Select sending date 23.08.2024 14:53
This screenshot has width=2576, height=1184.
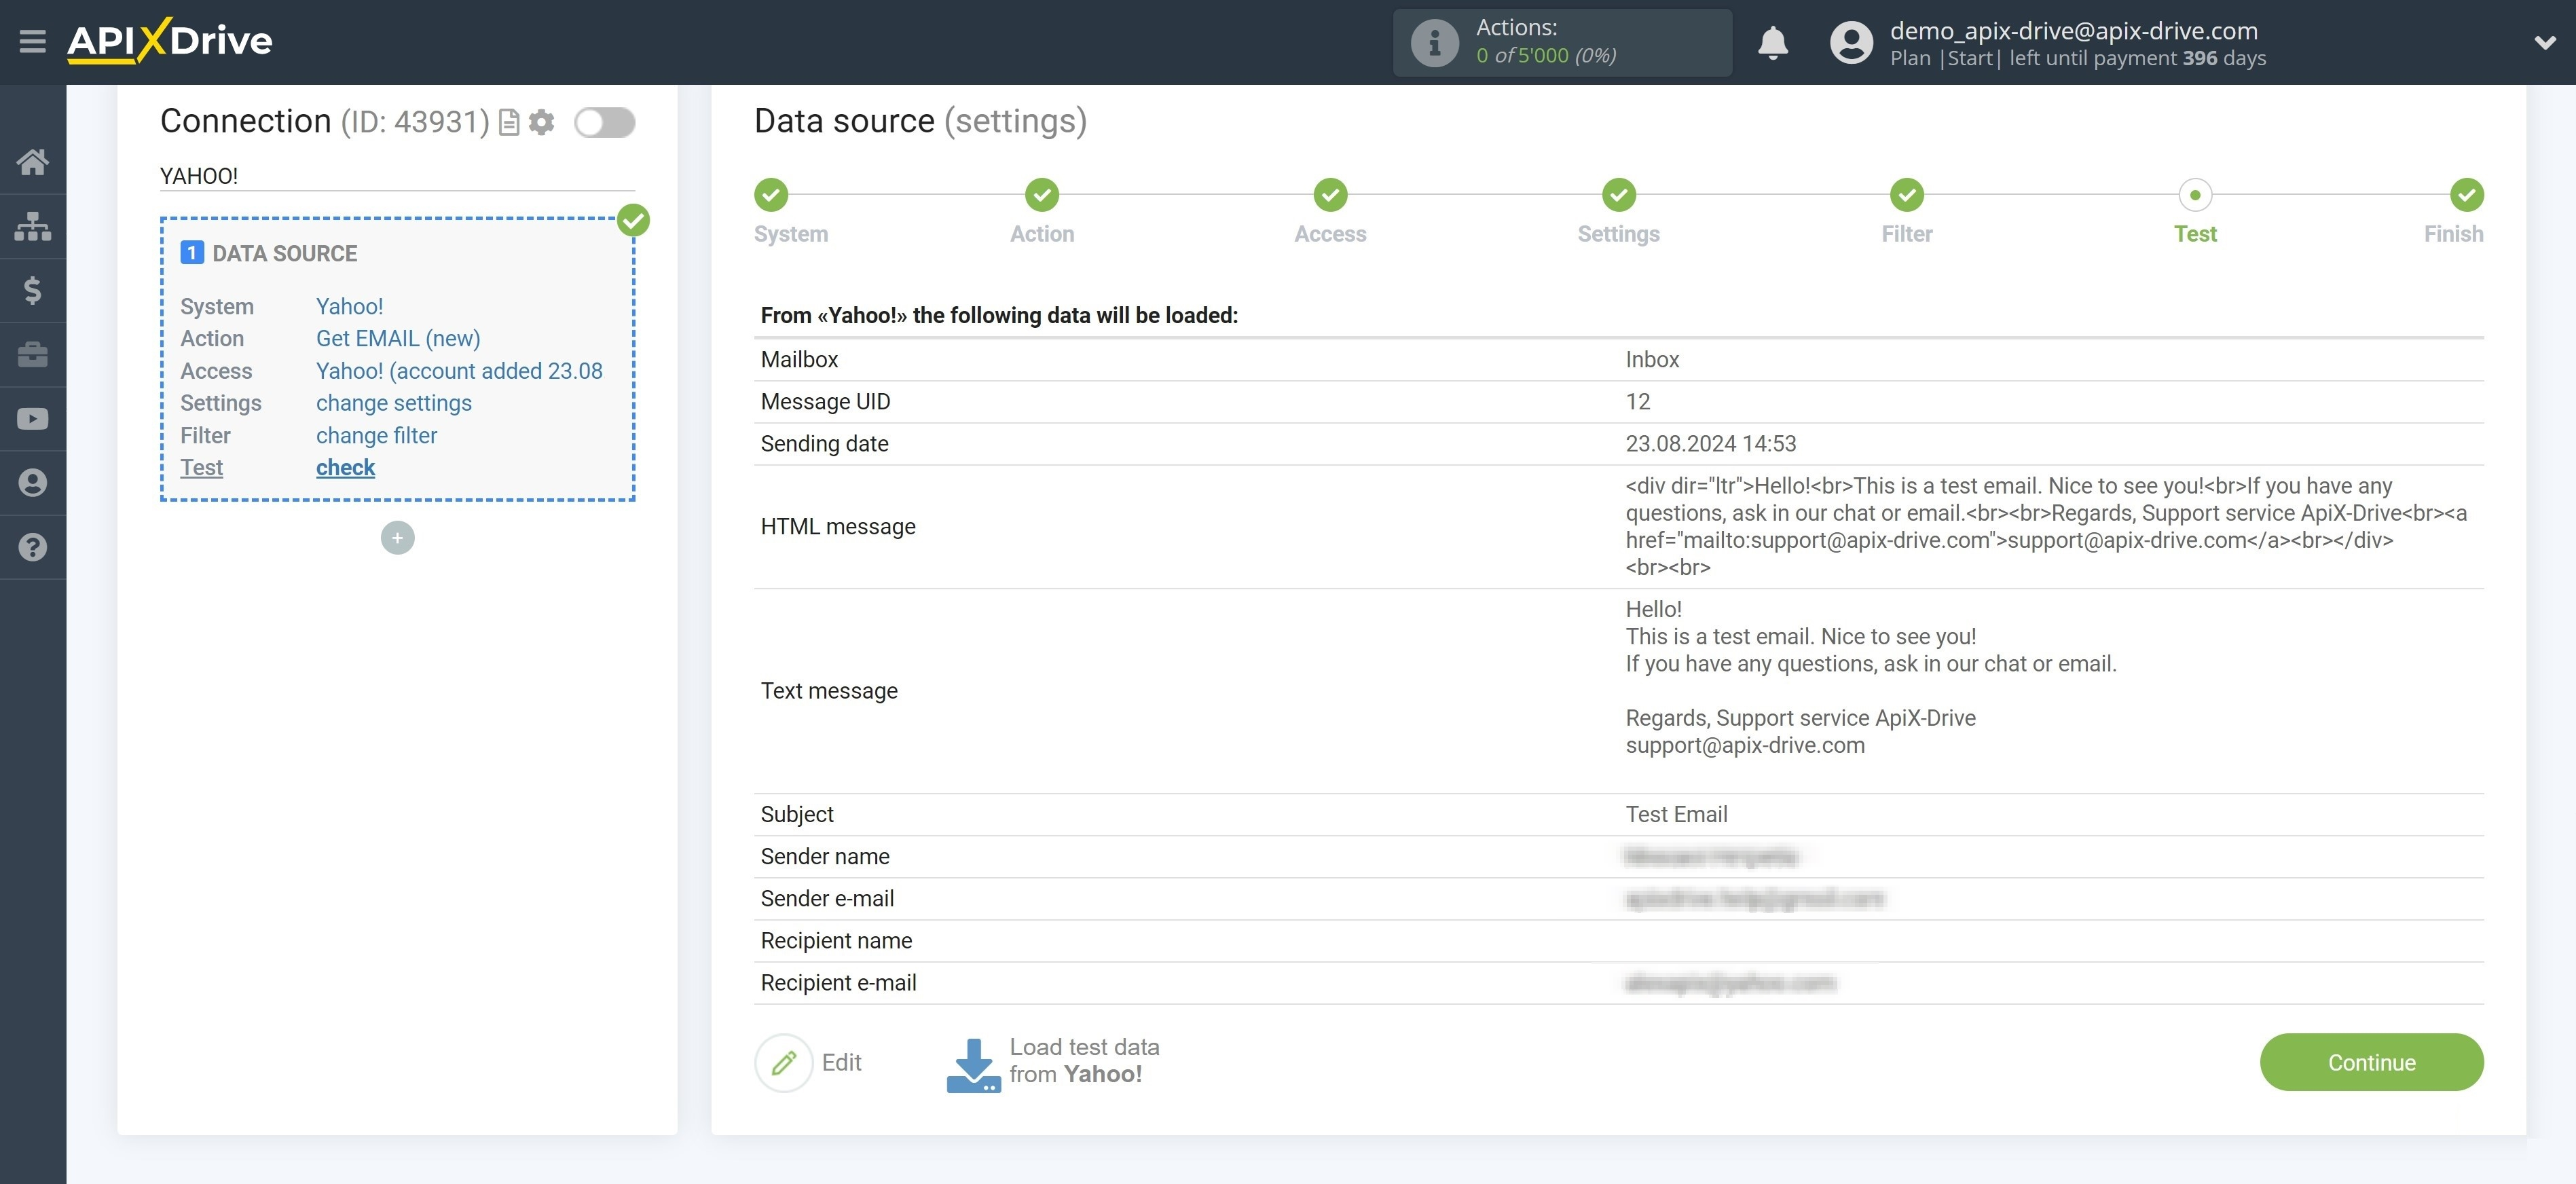1710,443
